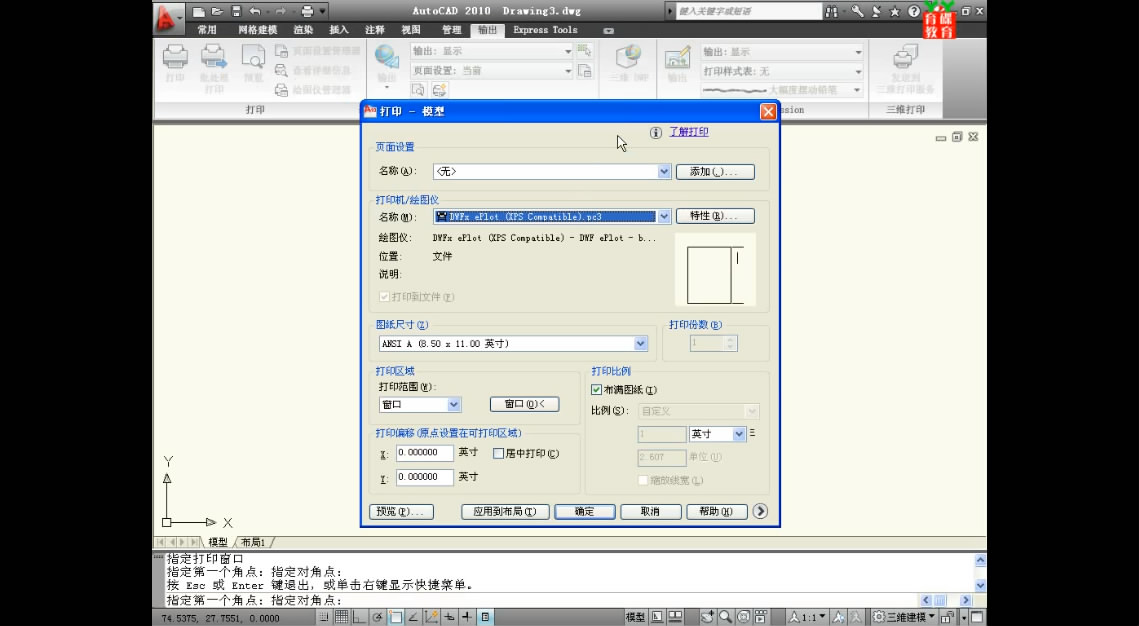Open the 比例 自定义 scale dropdown

699,411
